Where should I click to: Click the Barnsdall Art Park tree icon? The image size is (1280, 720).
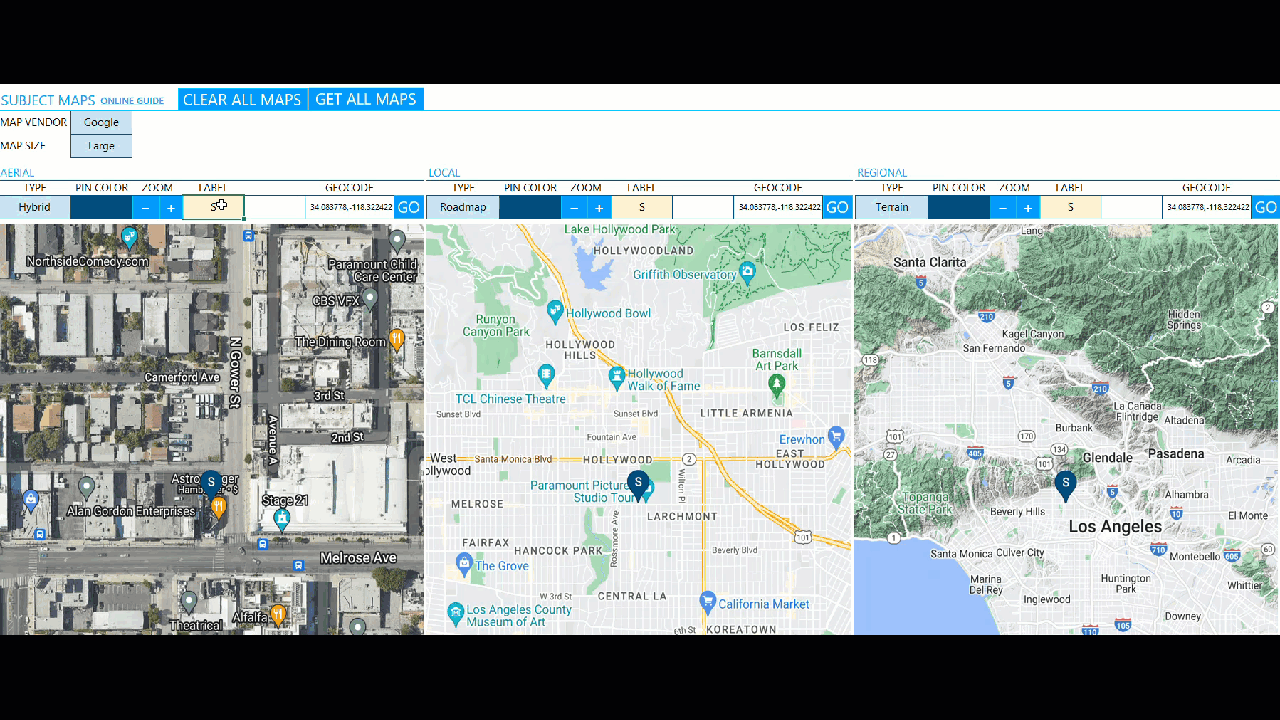click(777, 385)
